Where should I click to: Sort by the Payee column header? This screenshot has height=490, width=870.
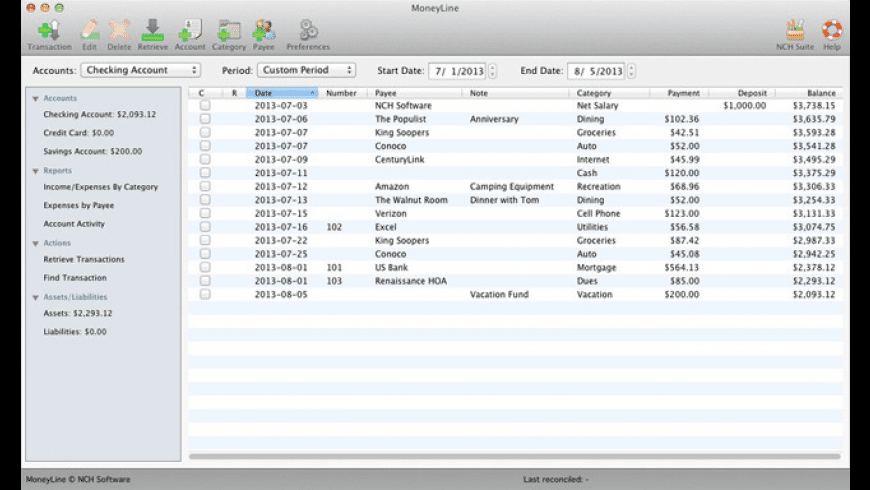point(415,93)
